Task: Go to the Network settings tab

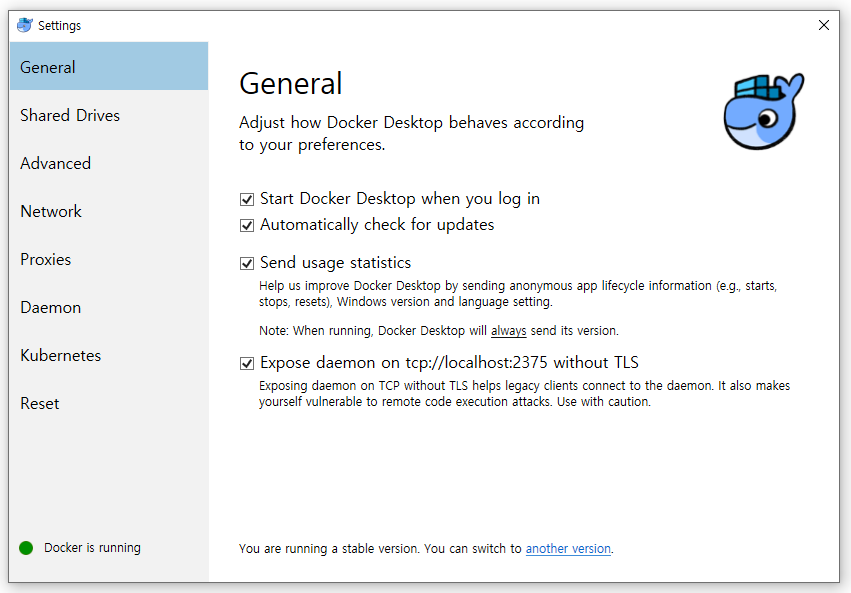Action: [x=109, y=211]
